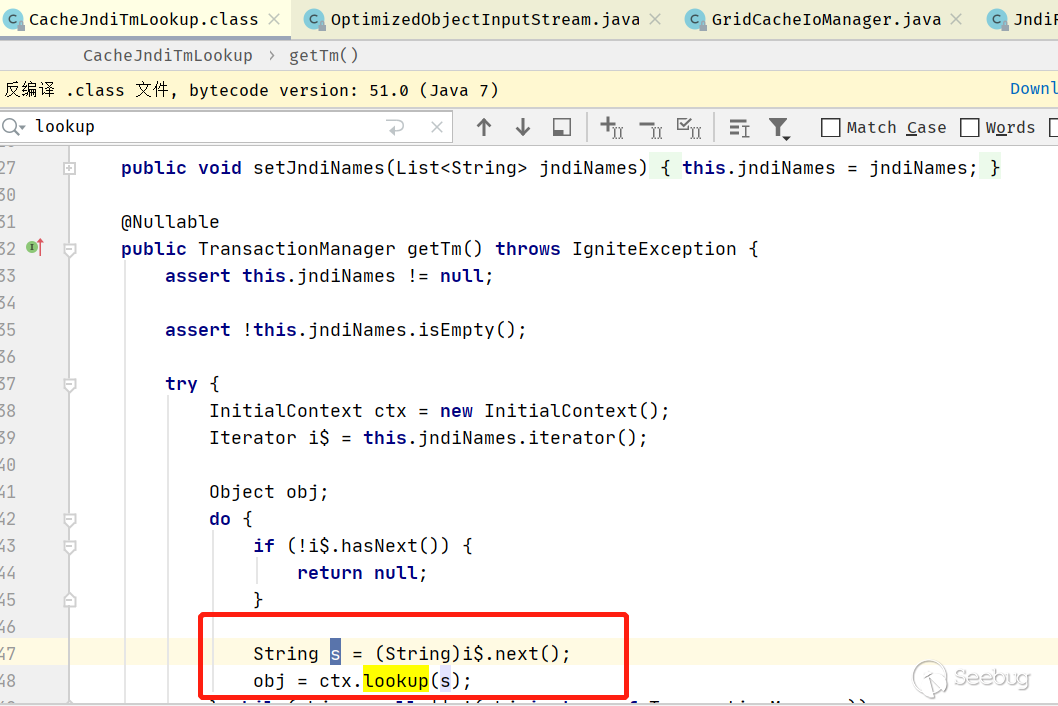
Task: Open find results in Find window
Action: click(x=562, y=127)
